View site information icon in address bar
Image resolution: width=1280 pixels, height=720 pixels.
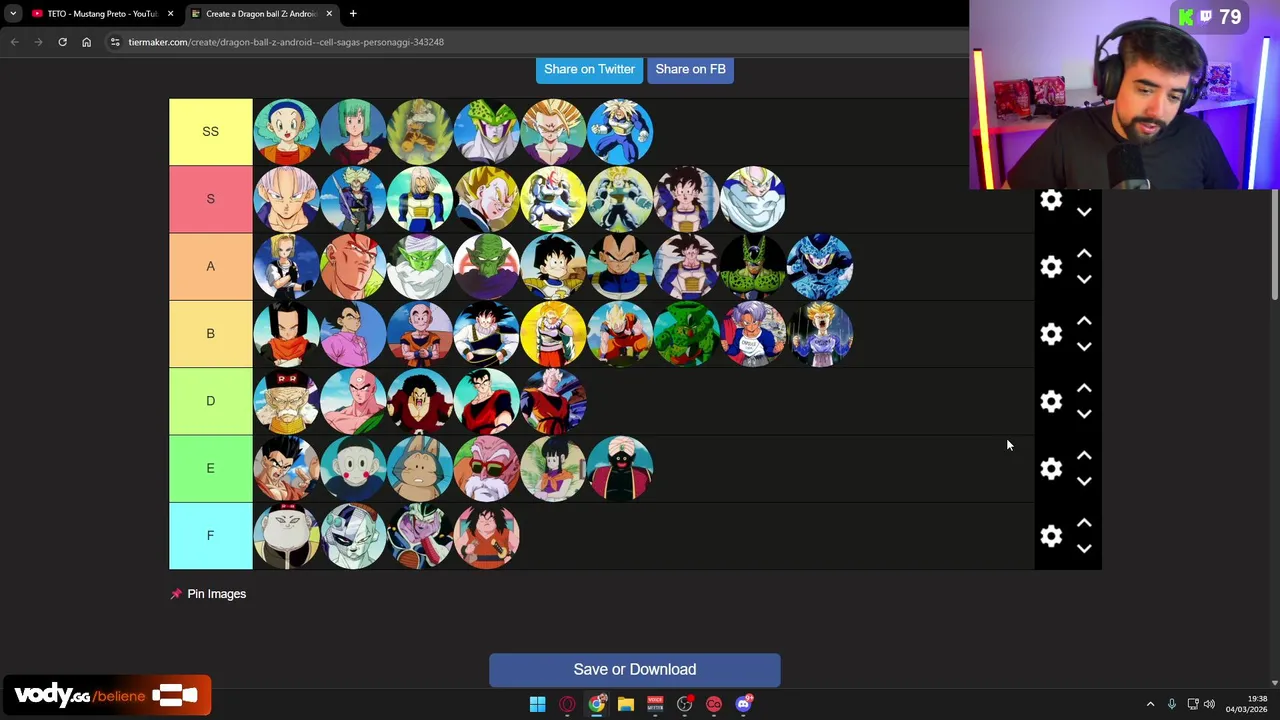(115, 42)
